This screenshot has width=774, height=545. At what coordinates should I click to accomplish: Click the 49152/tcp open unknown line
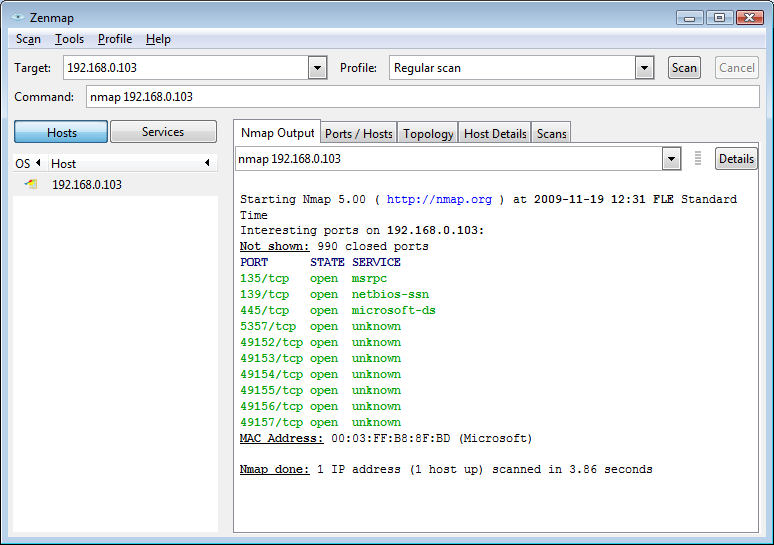[320, 342]
